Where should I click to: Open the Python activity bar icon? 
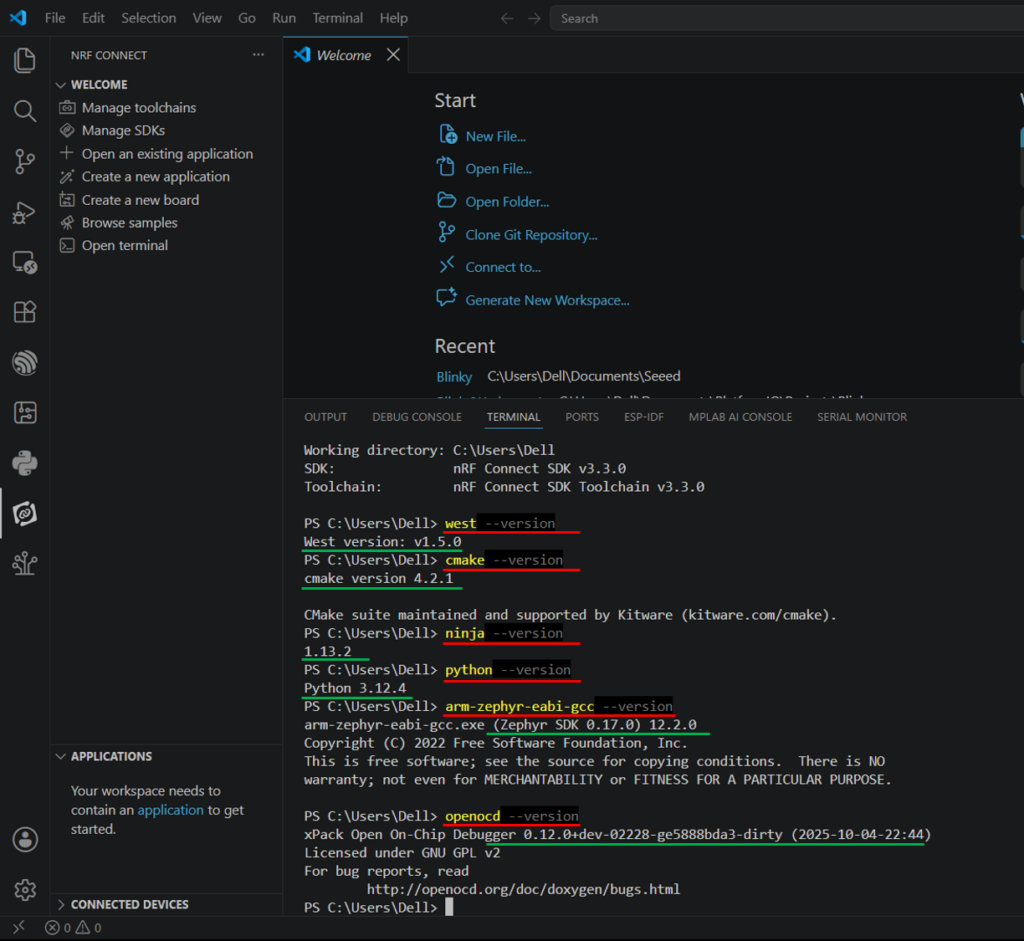pos(25,463)
